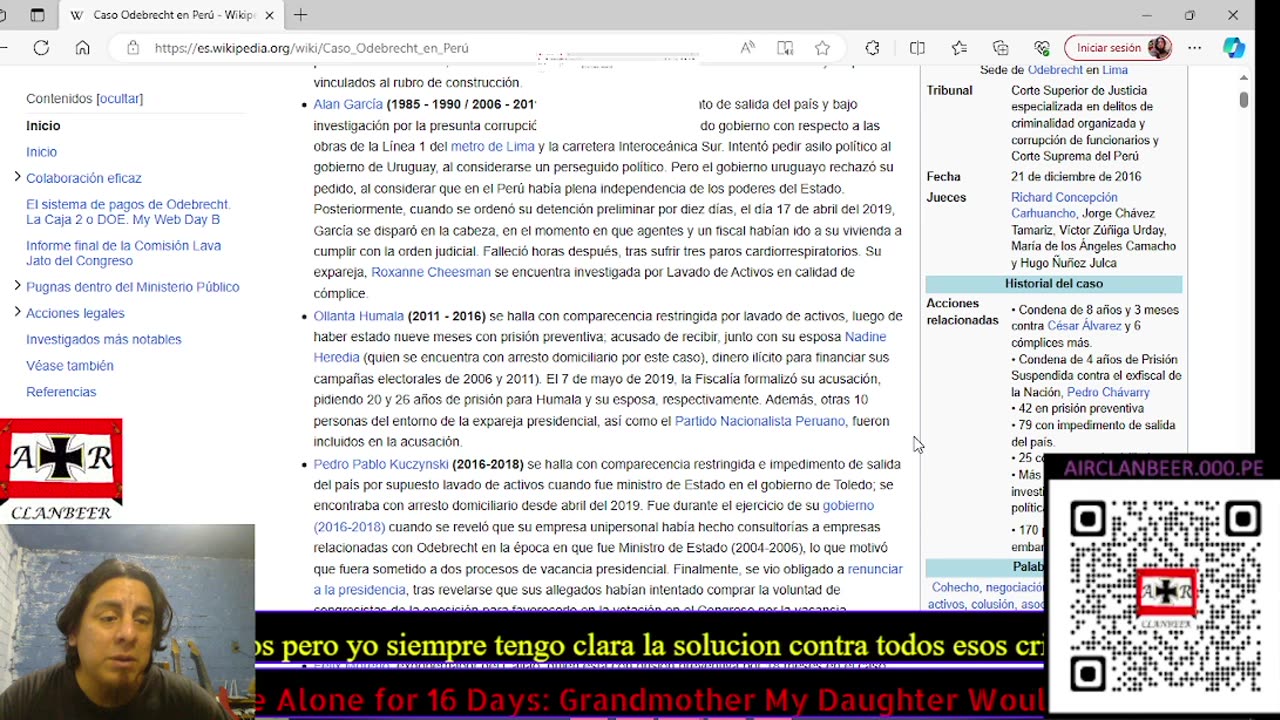Open Informe final de la Comisión Lava Jato
Image resolution: width=1280 pixels, height=720 pixels.
123,253
